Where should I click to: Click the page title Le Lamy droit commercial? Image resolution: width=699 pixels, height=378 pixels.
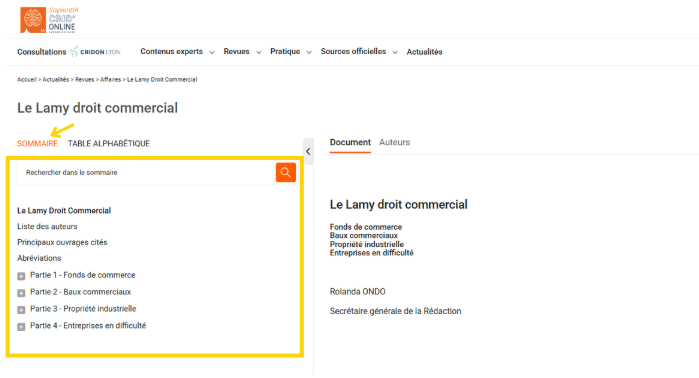pyautogui.click(x=97, y=108)
